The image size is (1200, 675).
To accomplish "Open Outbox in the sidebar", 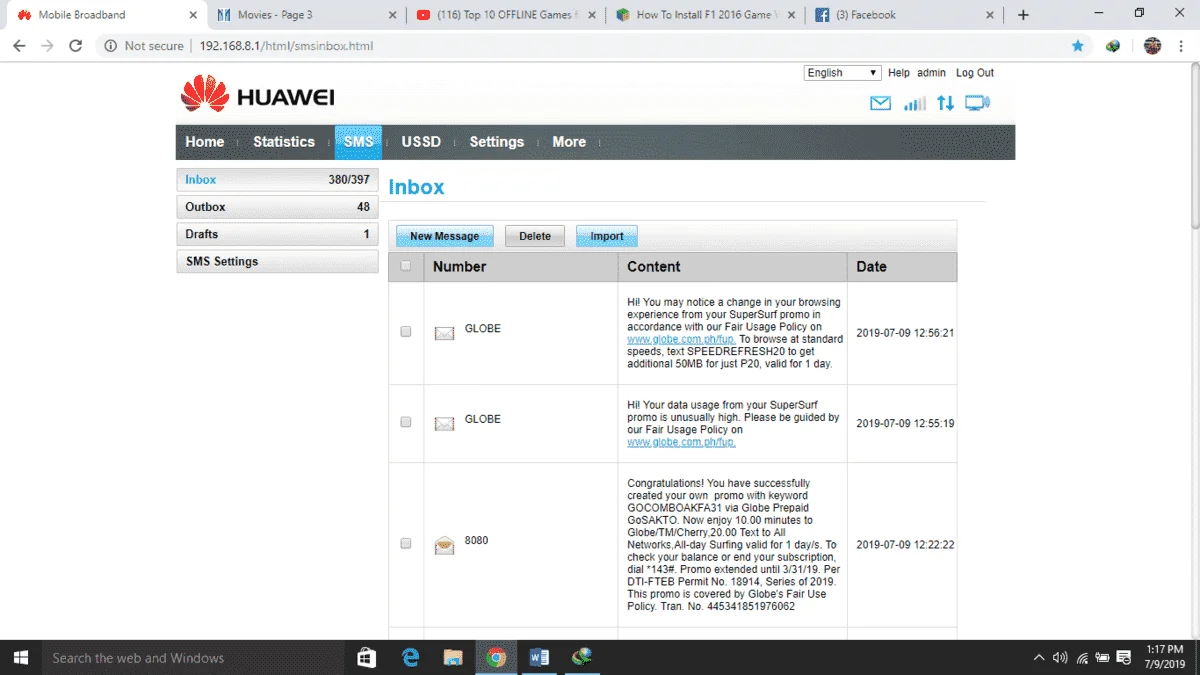I will (277, 207).
